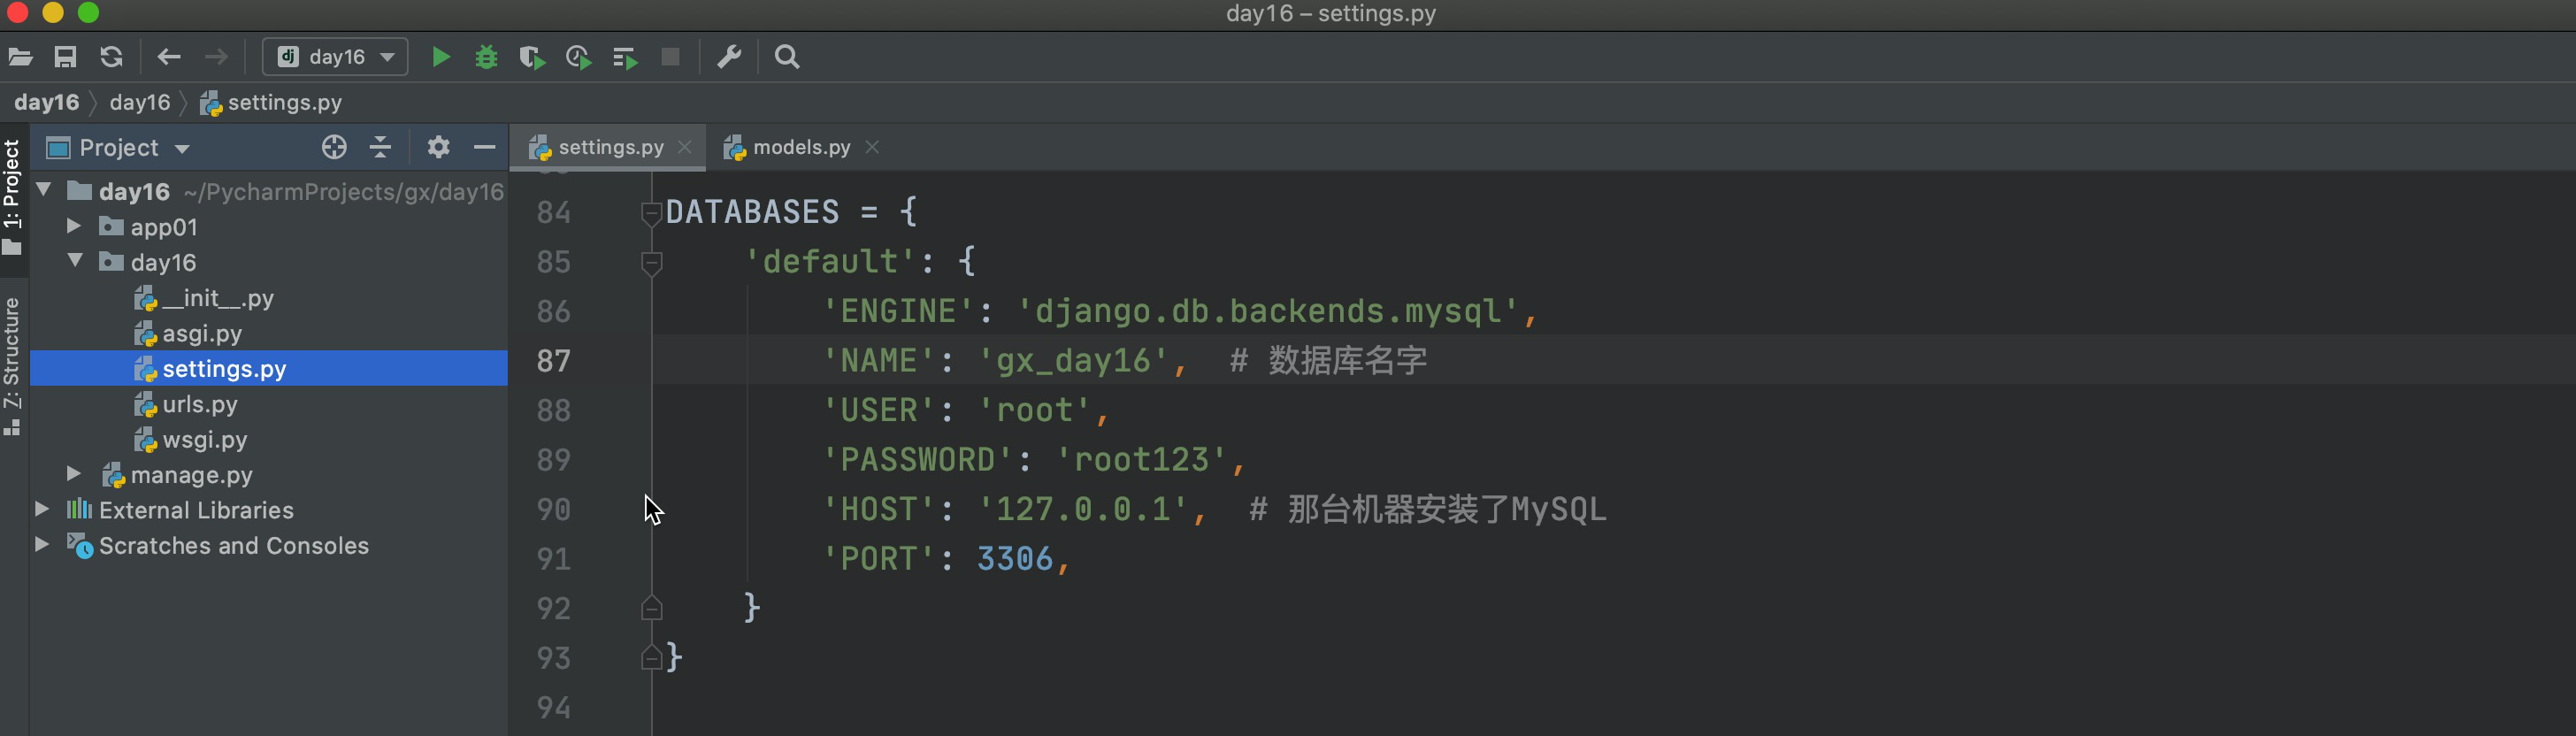This screenshot has height=736, width=2576.
Task: Click the day16 root breadcrumb
Action: click(46, 102)
